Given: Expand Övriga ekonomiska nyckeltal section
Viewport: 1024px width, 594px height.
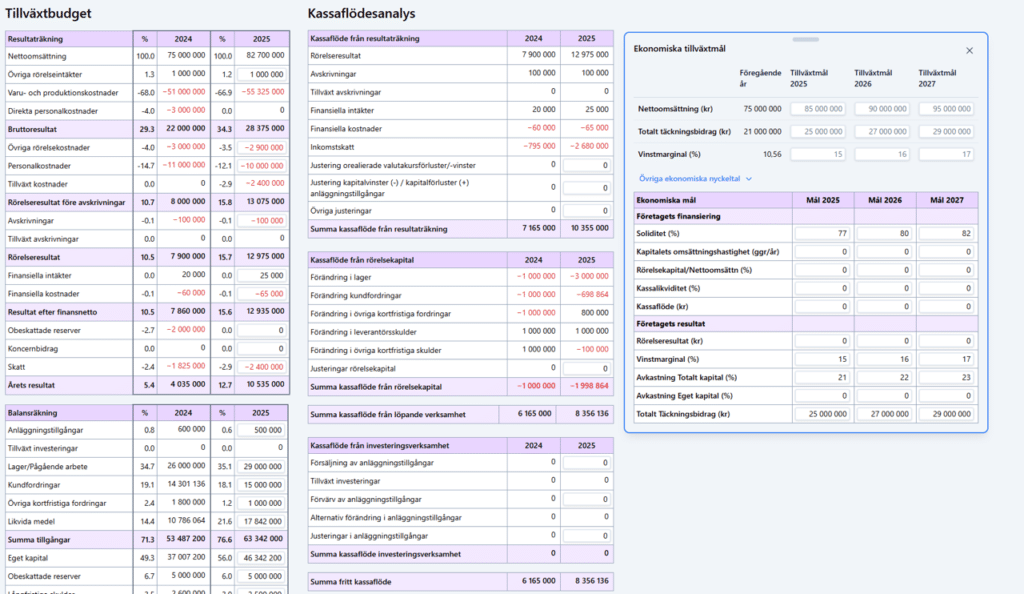Looking at the screenshot, I should (688, 178).
